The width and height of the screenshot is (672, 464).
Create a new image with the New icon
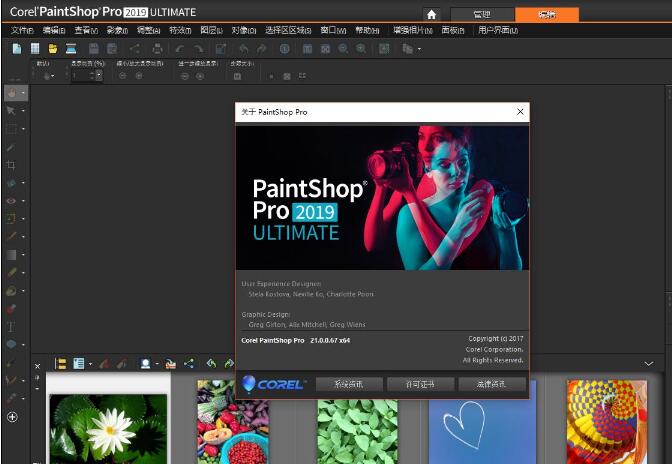point(17,49)
